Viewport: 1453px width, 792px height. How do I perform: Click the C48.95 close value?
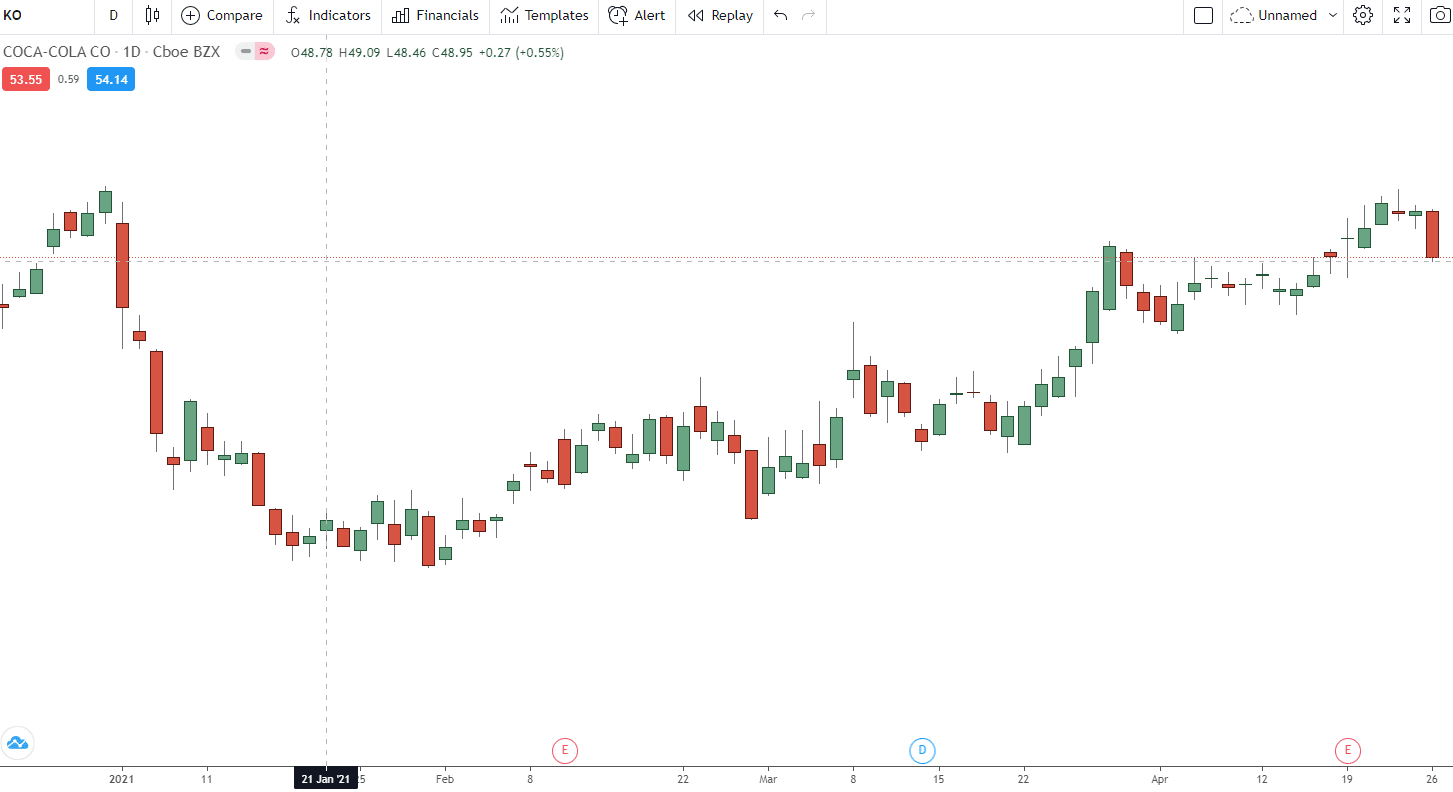coord(452,52)
